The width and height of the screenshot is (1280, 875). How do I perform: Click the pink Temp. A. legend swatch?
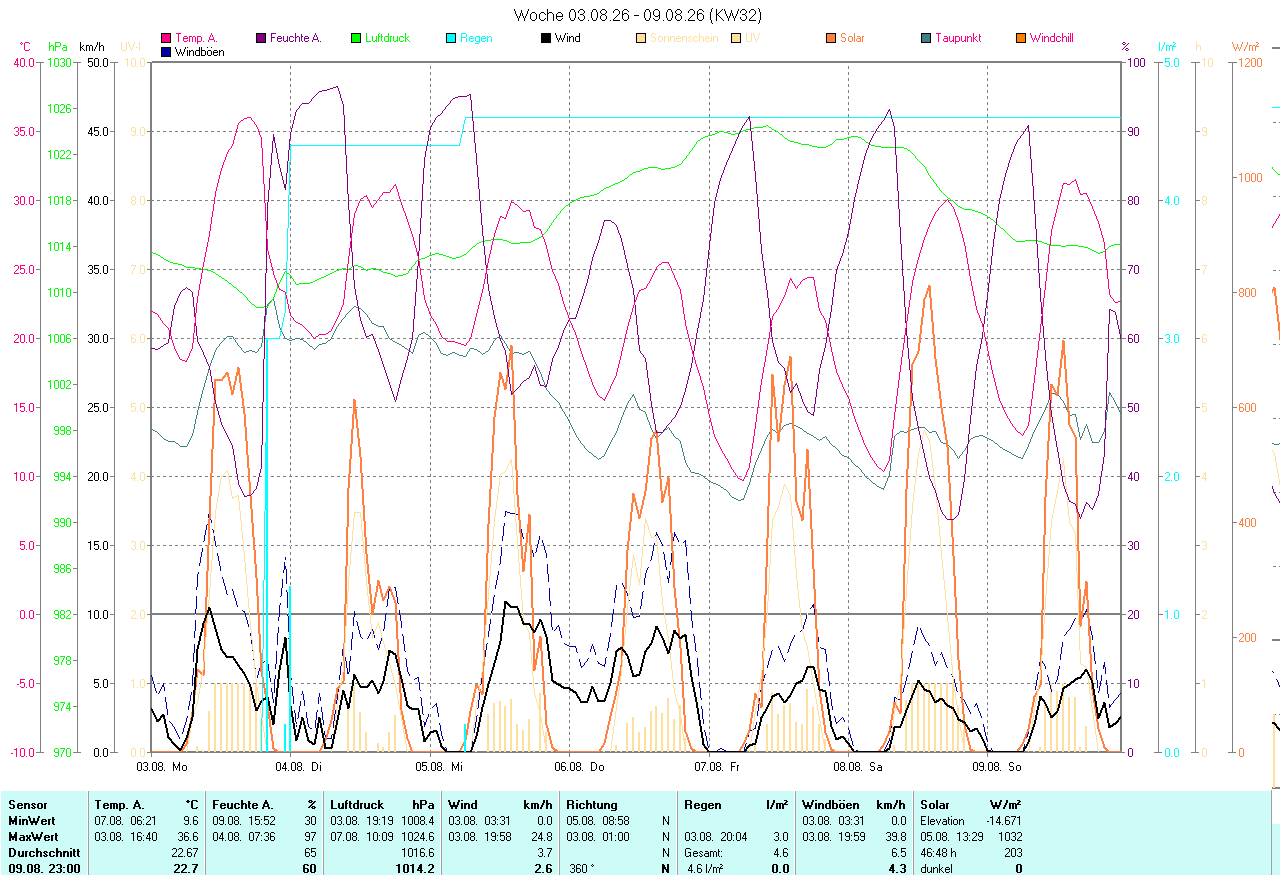[x=166, y=38]
